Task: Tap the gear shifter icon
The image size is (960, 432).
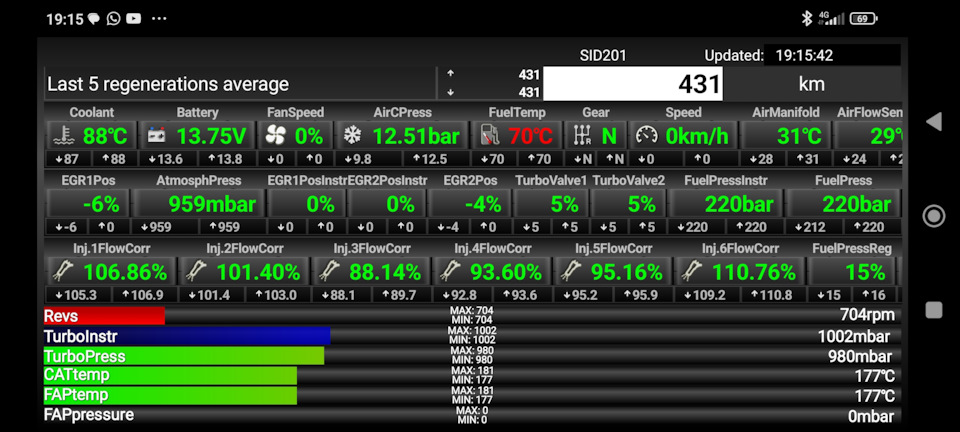Action: pos(579,136)
